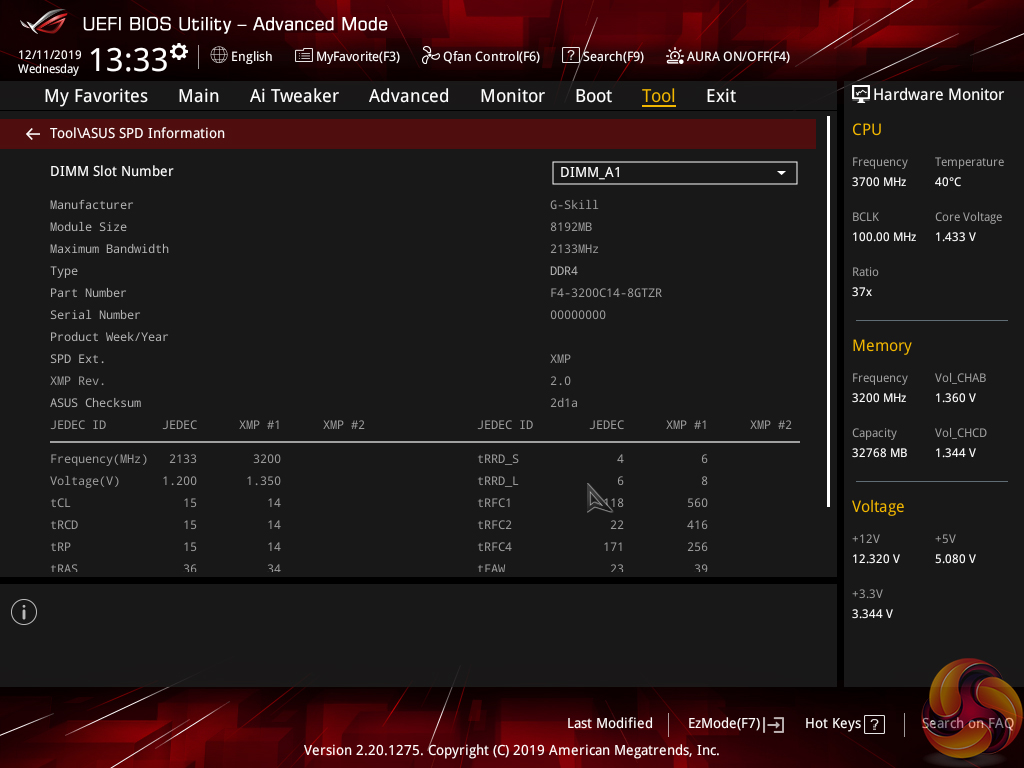Click the tRCD row label
Image resolution: width=1024 pixels, height=768 pixels.
pyautogui.click(x=64, y=525)
